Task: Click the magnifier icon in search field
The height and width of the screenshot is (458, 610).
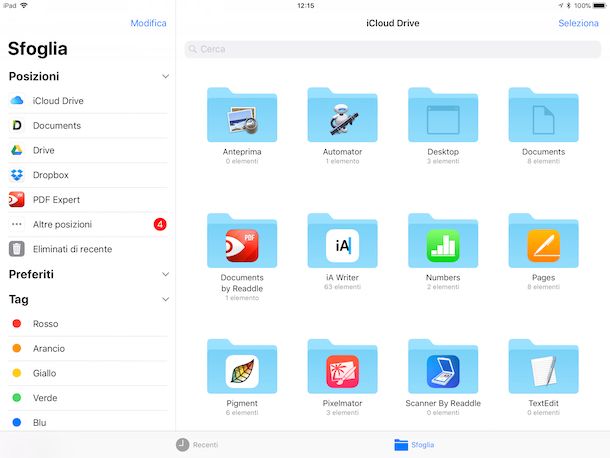Action: [x=193, y=49]
